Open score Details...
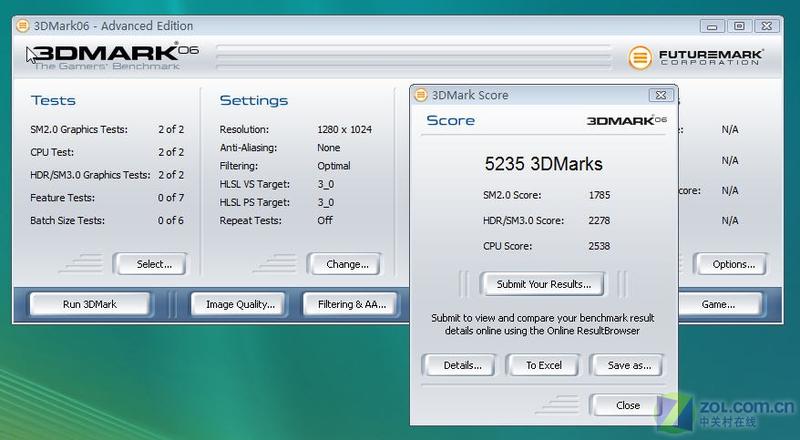Screen dimensions: 800x440 click(x=459, y=365)
